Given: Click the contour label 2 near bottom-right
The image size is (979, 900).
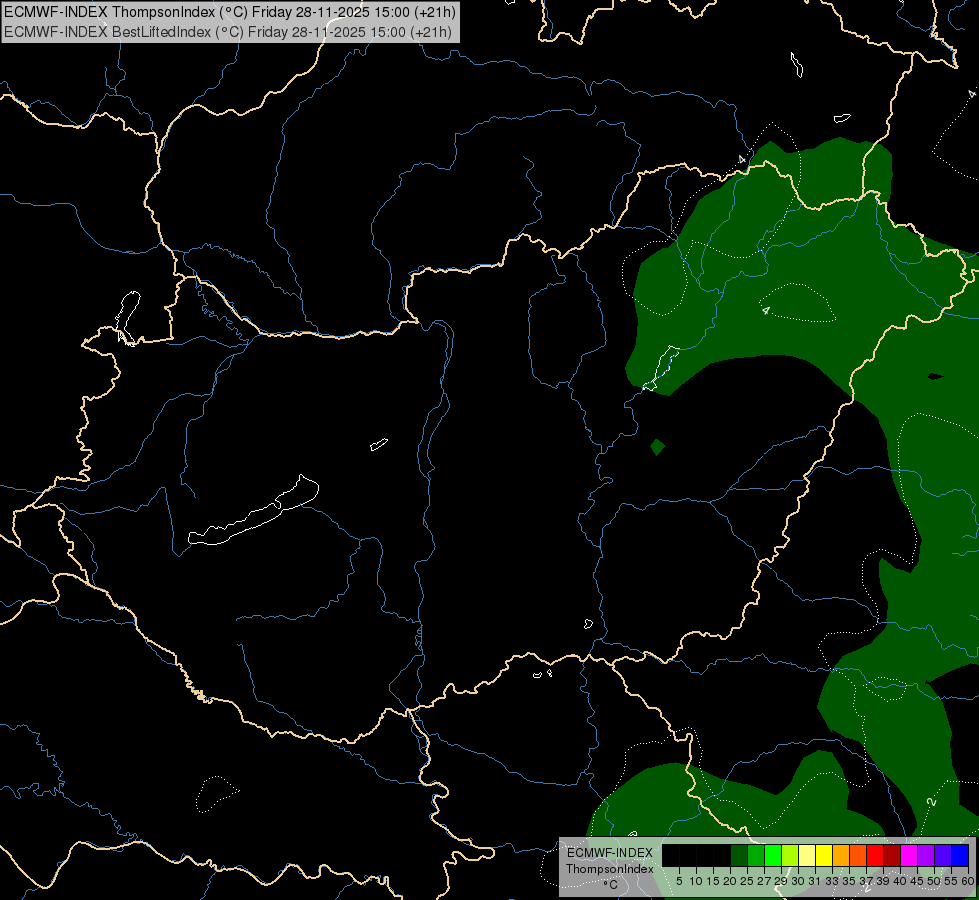Looking at the screenshot, I should point(932,801).
